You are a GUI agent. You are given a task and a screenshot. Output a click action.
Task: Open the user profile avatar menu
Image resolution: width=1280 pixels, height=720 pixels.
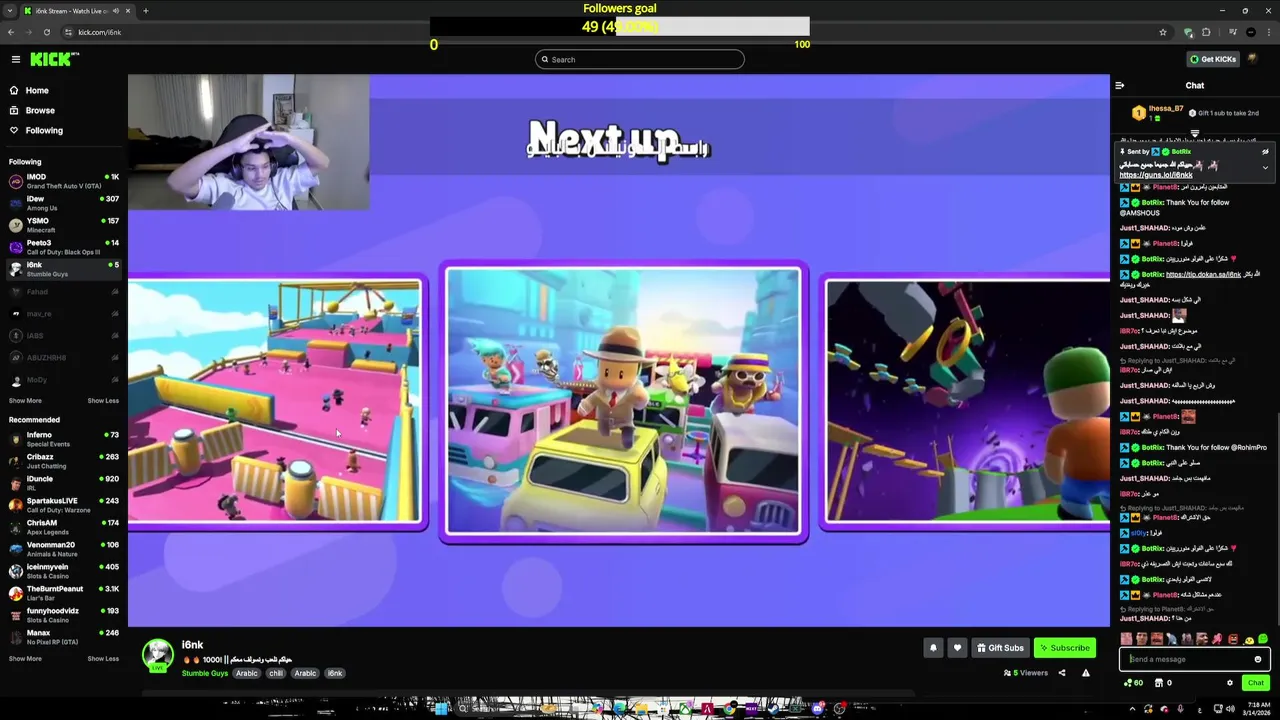(x=1253, y=59)
